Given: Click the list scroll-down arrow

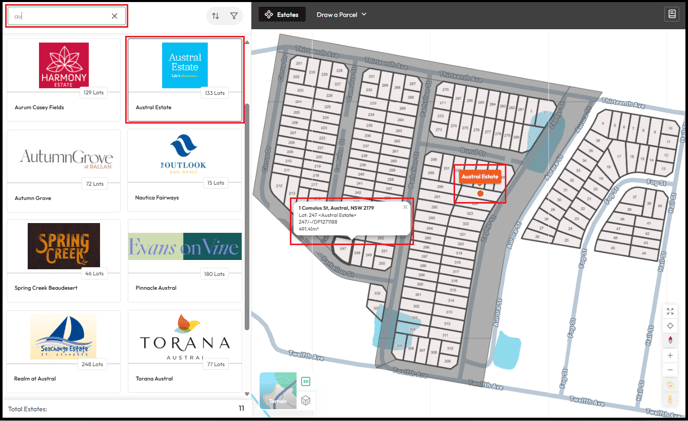Looking at the screenshot, I should click(247, 394).
